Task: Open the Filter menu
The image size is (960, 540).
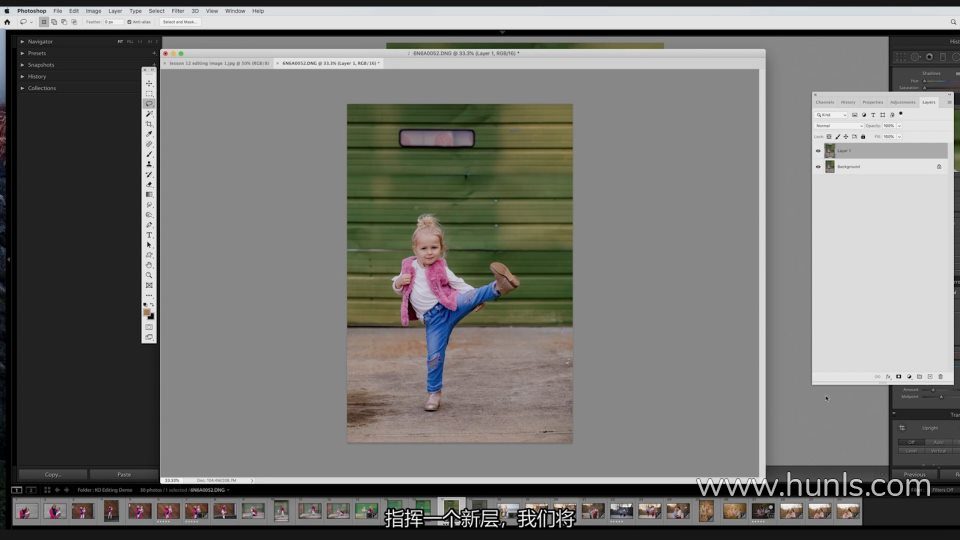Action: click(178, 11)
